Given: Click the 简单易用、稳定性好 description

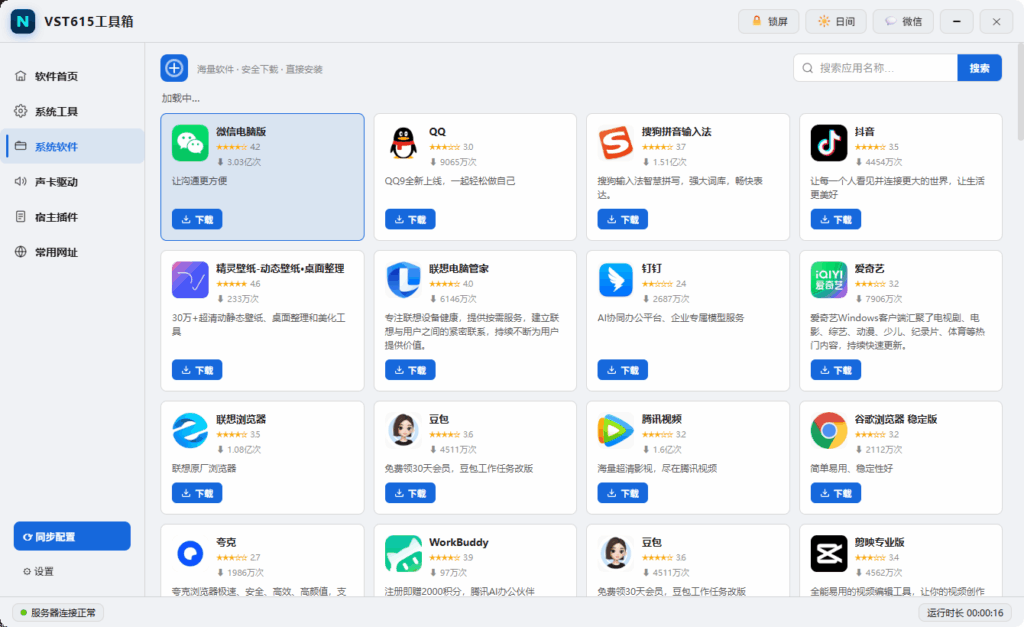Looking at the screenshot, I should (852, 468).
